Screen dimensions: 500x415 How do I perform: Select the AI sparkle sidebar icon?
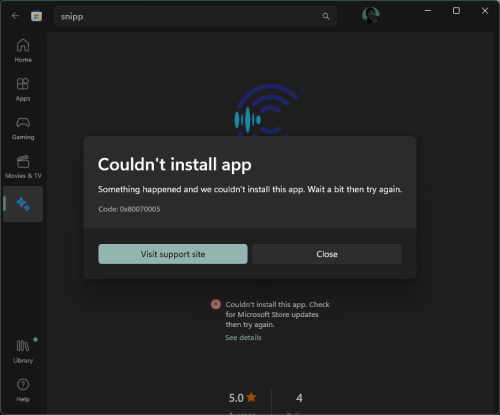(x=23, y=204)
